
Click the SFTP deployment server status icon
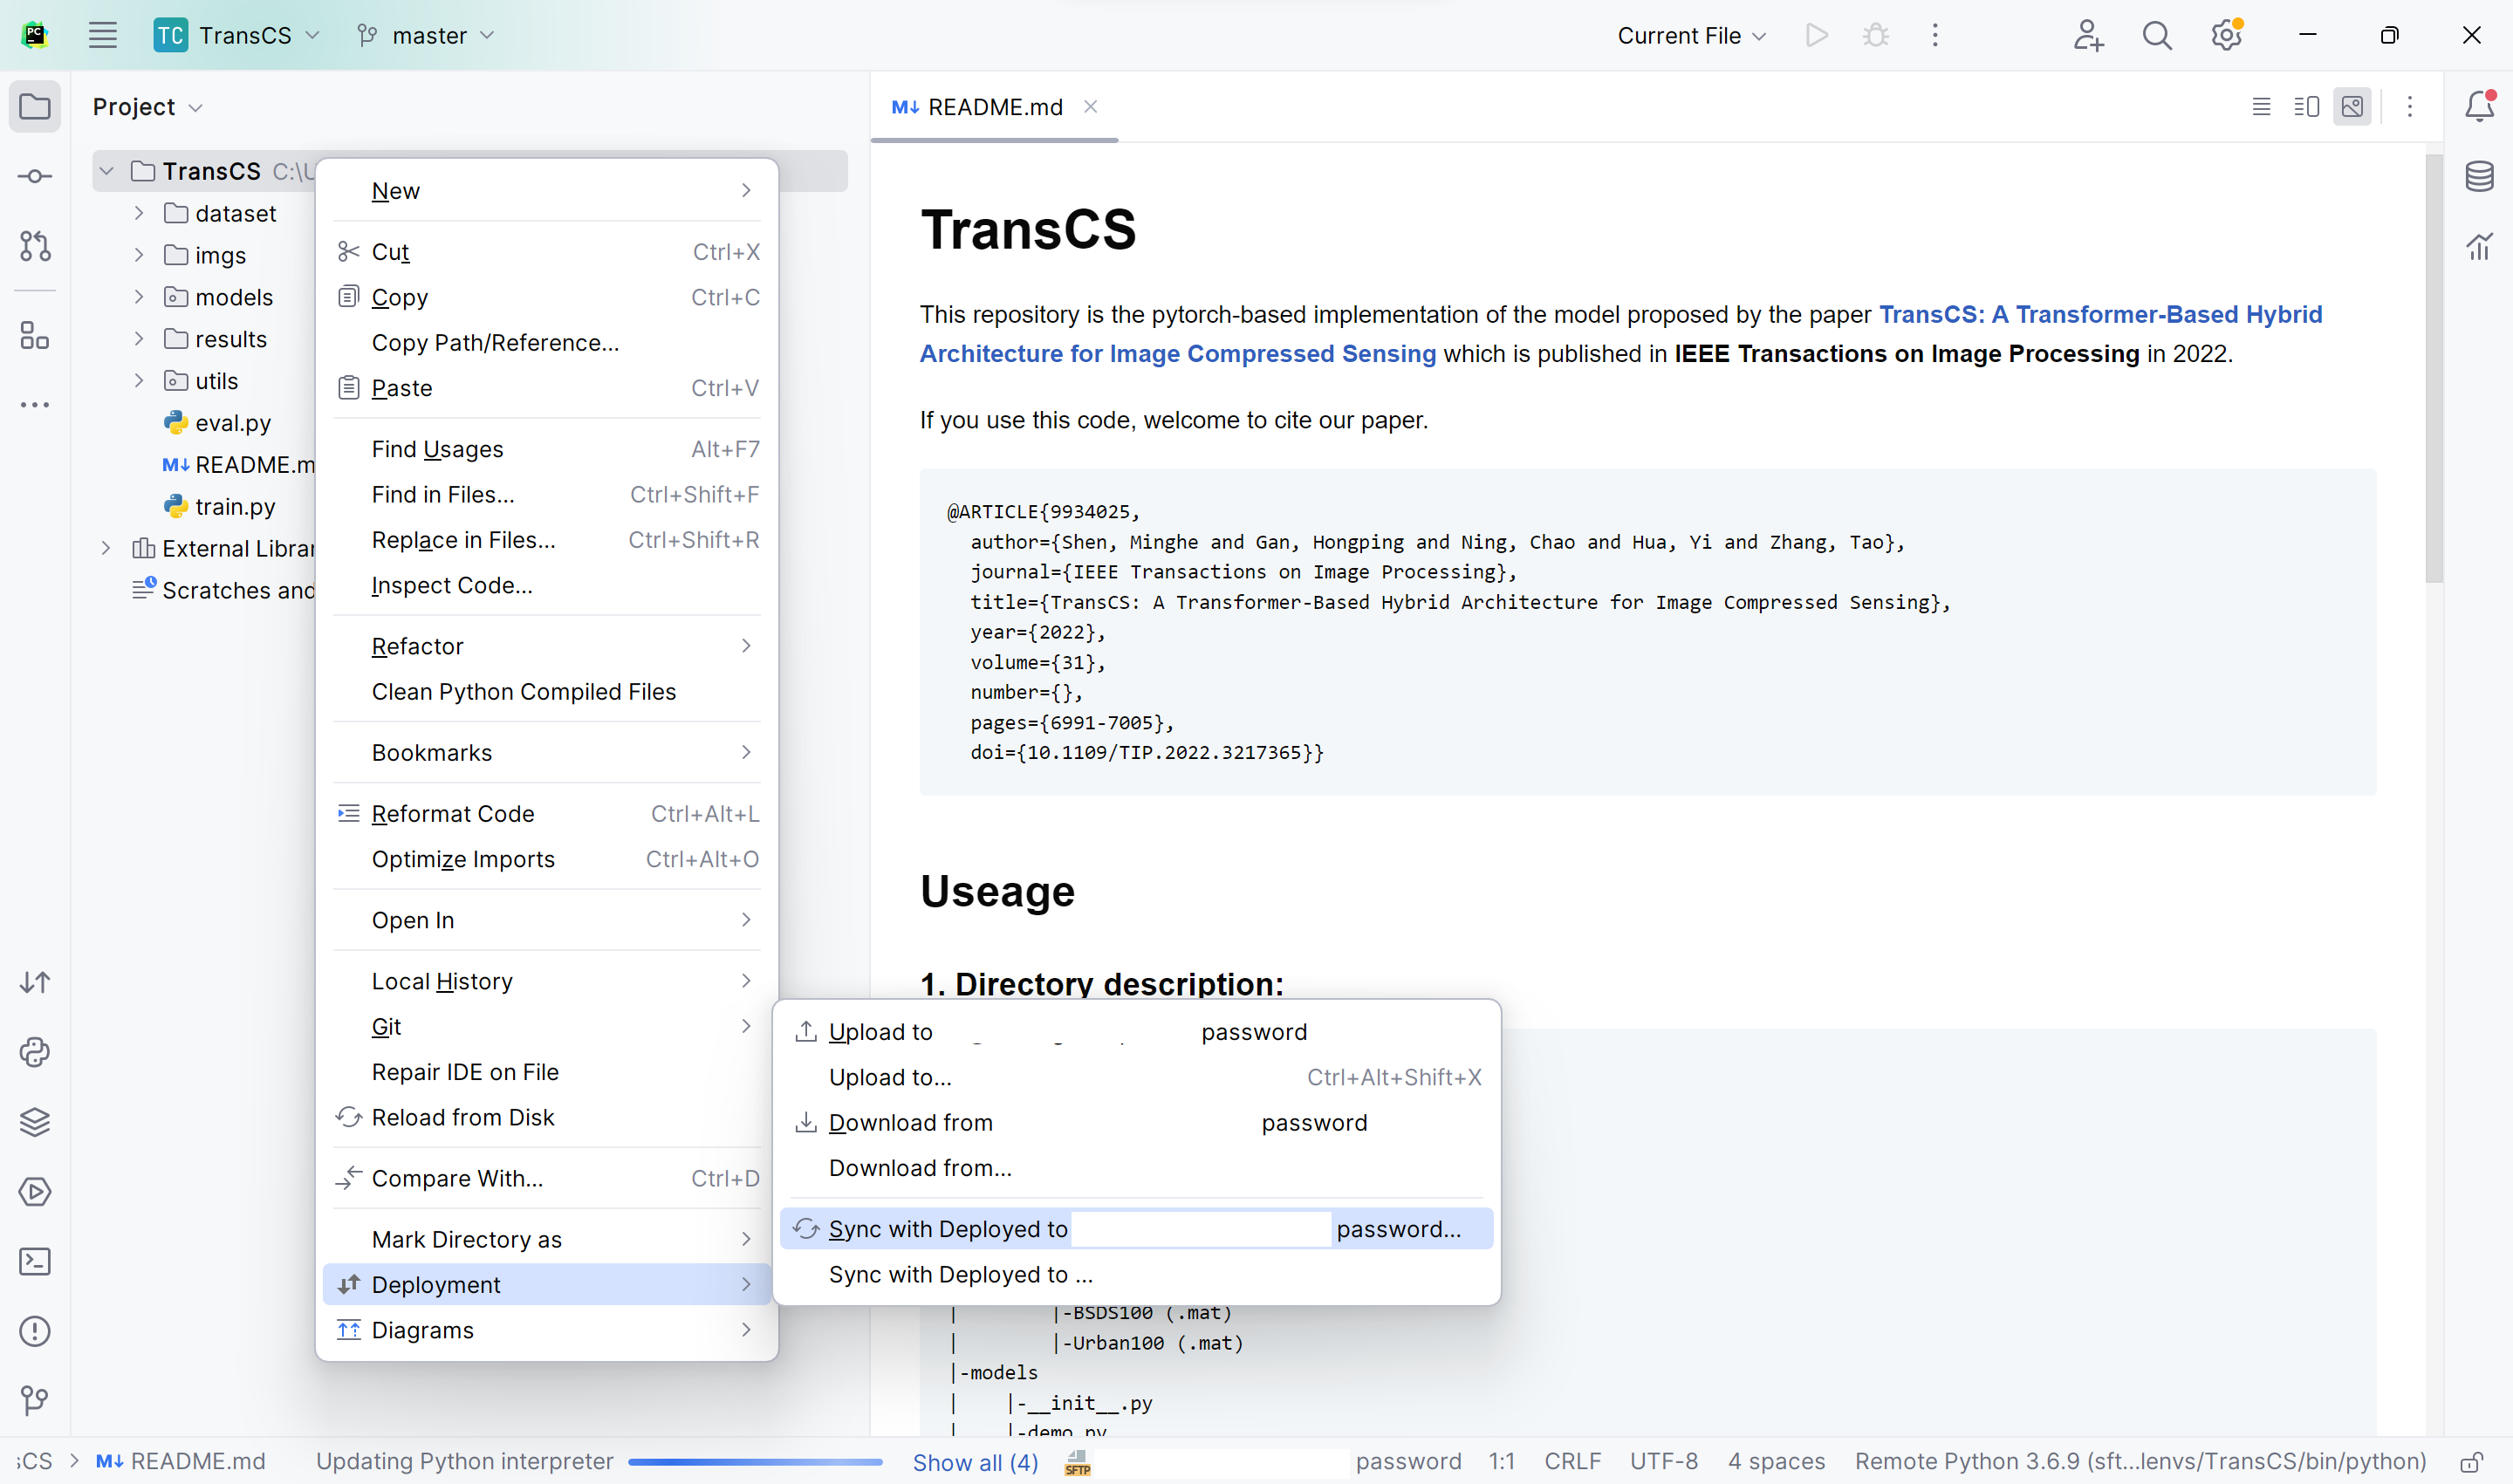click(x=1078, y=1463)
